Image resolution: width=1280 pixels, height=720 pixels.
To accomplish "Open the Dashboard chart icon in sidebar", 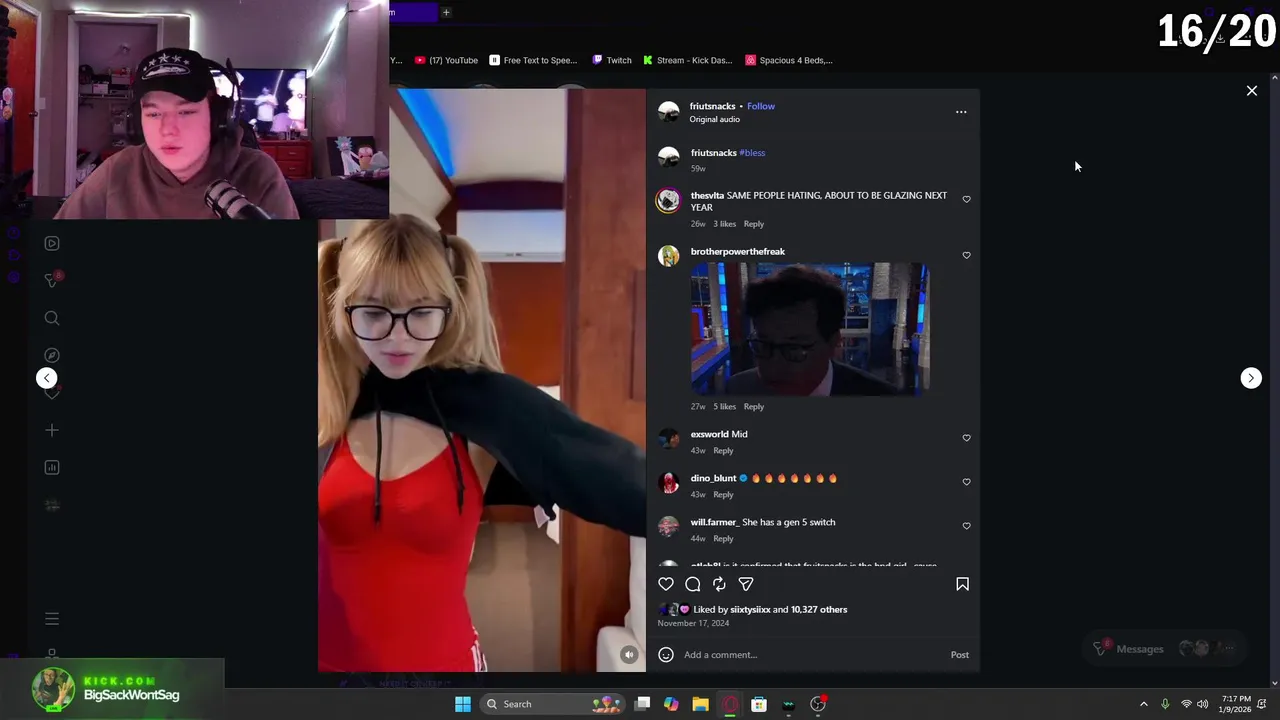I will 52,467.
